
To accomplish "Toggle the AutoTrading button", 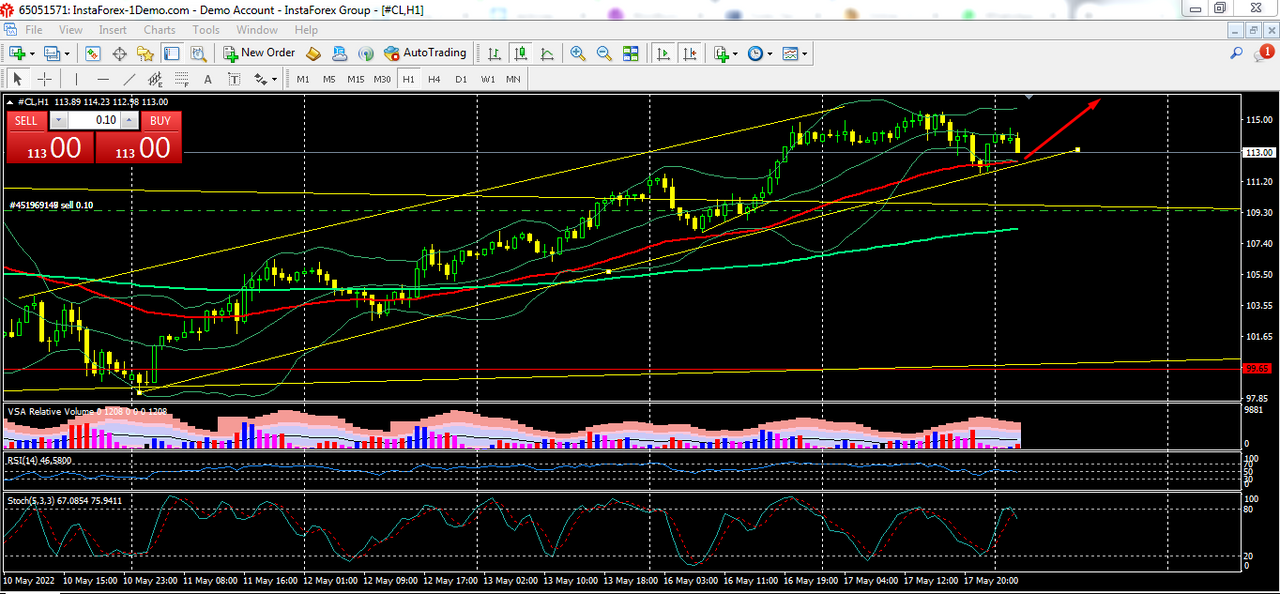I will [425, 53].
